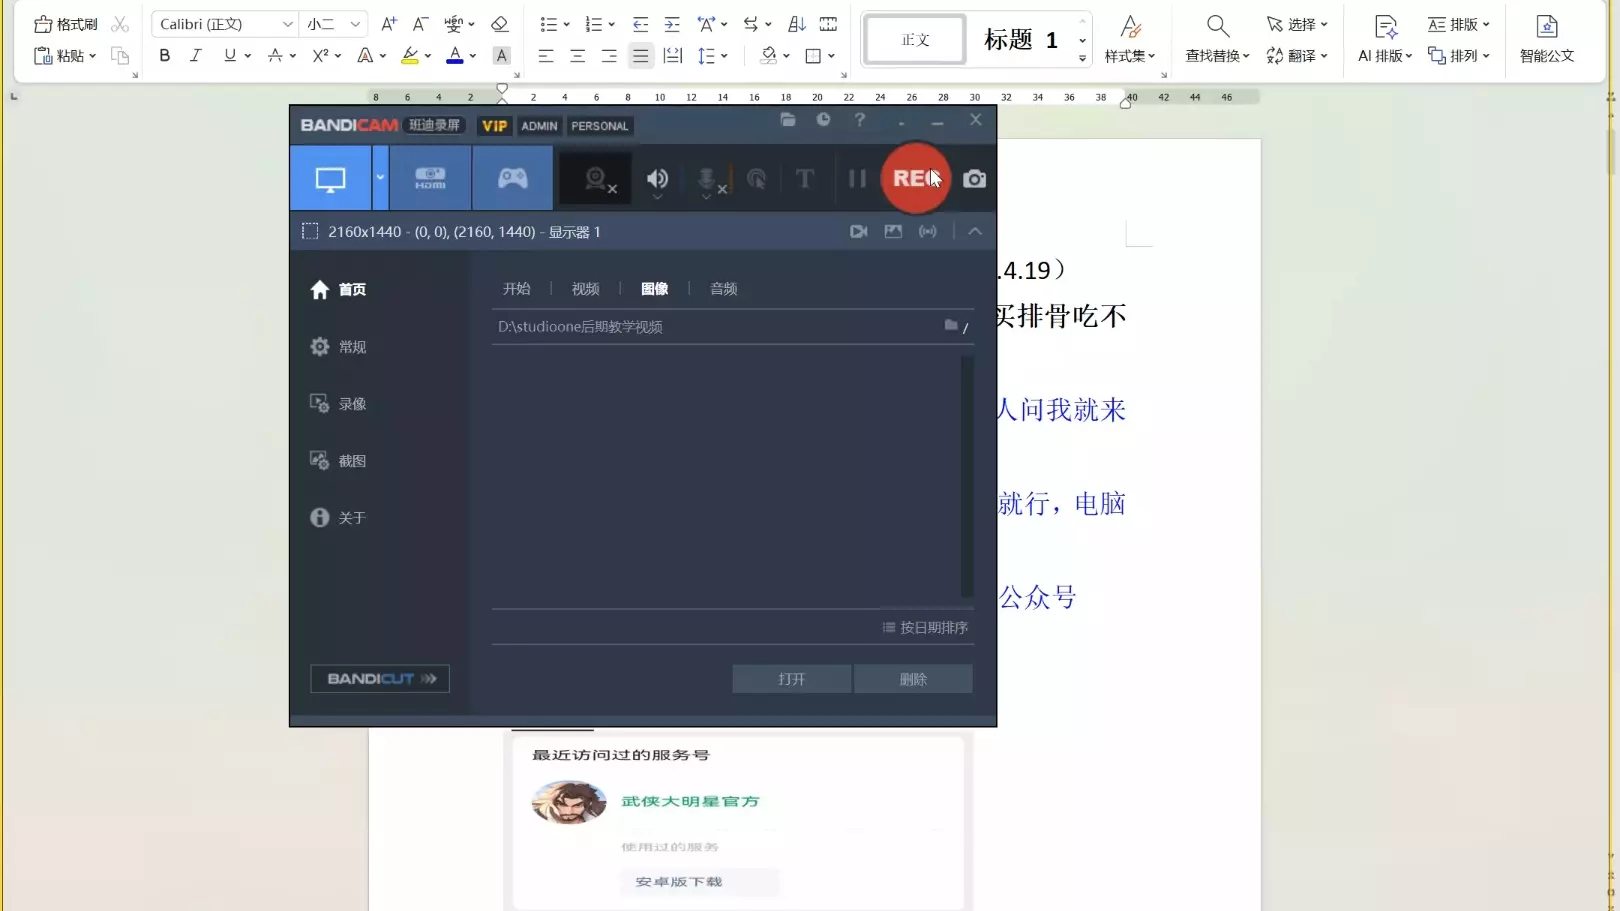1620x911 pixels.
Task: Clear formatting with the eraser icon
Action: (x=500, y=24)
